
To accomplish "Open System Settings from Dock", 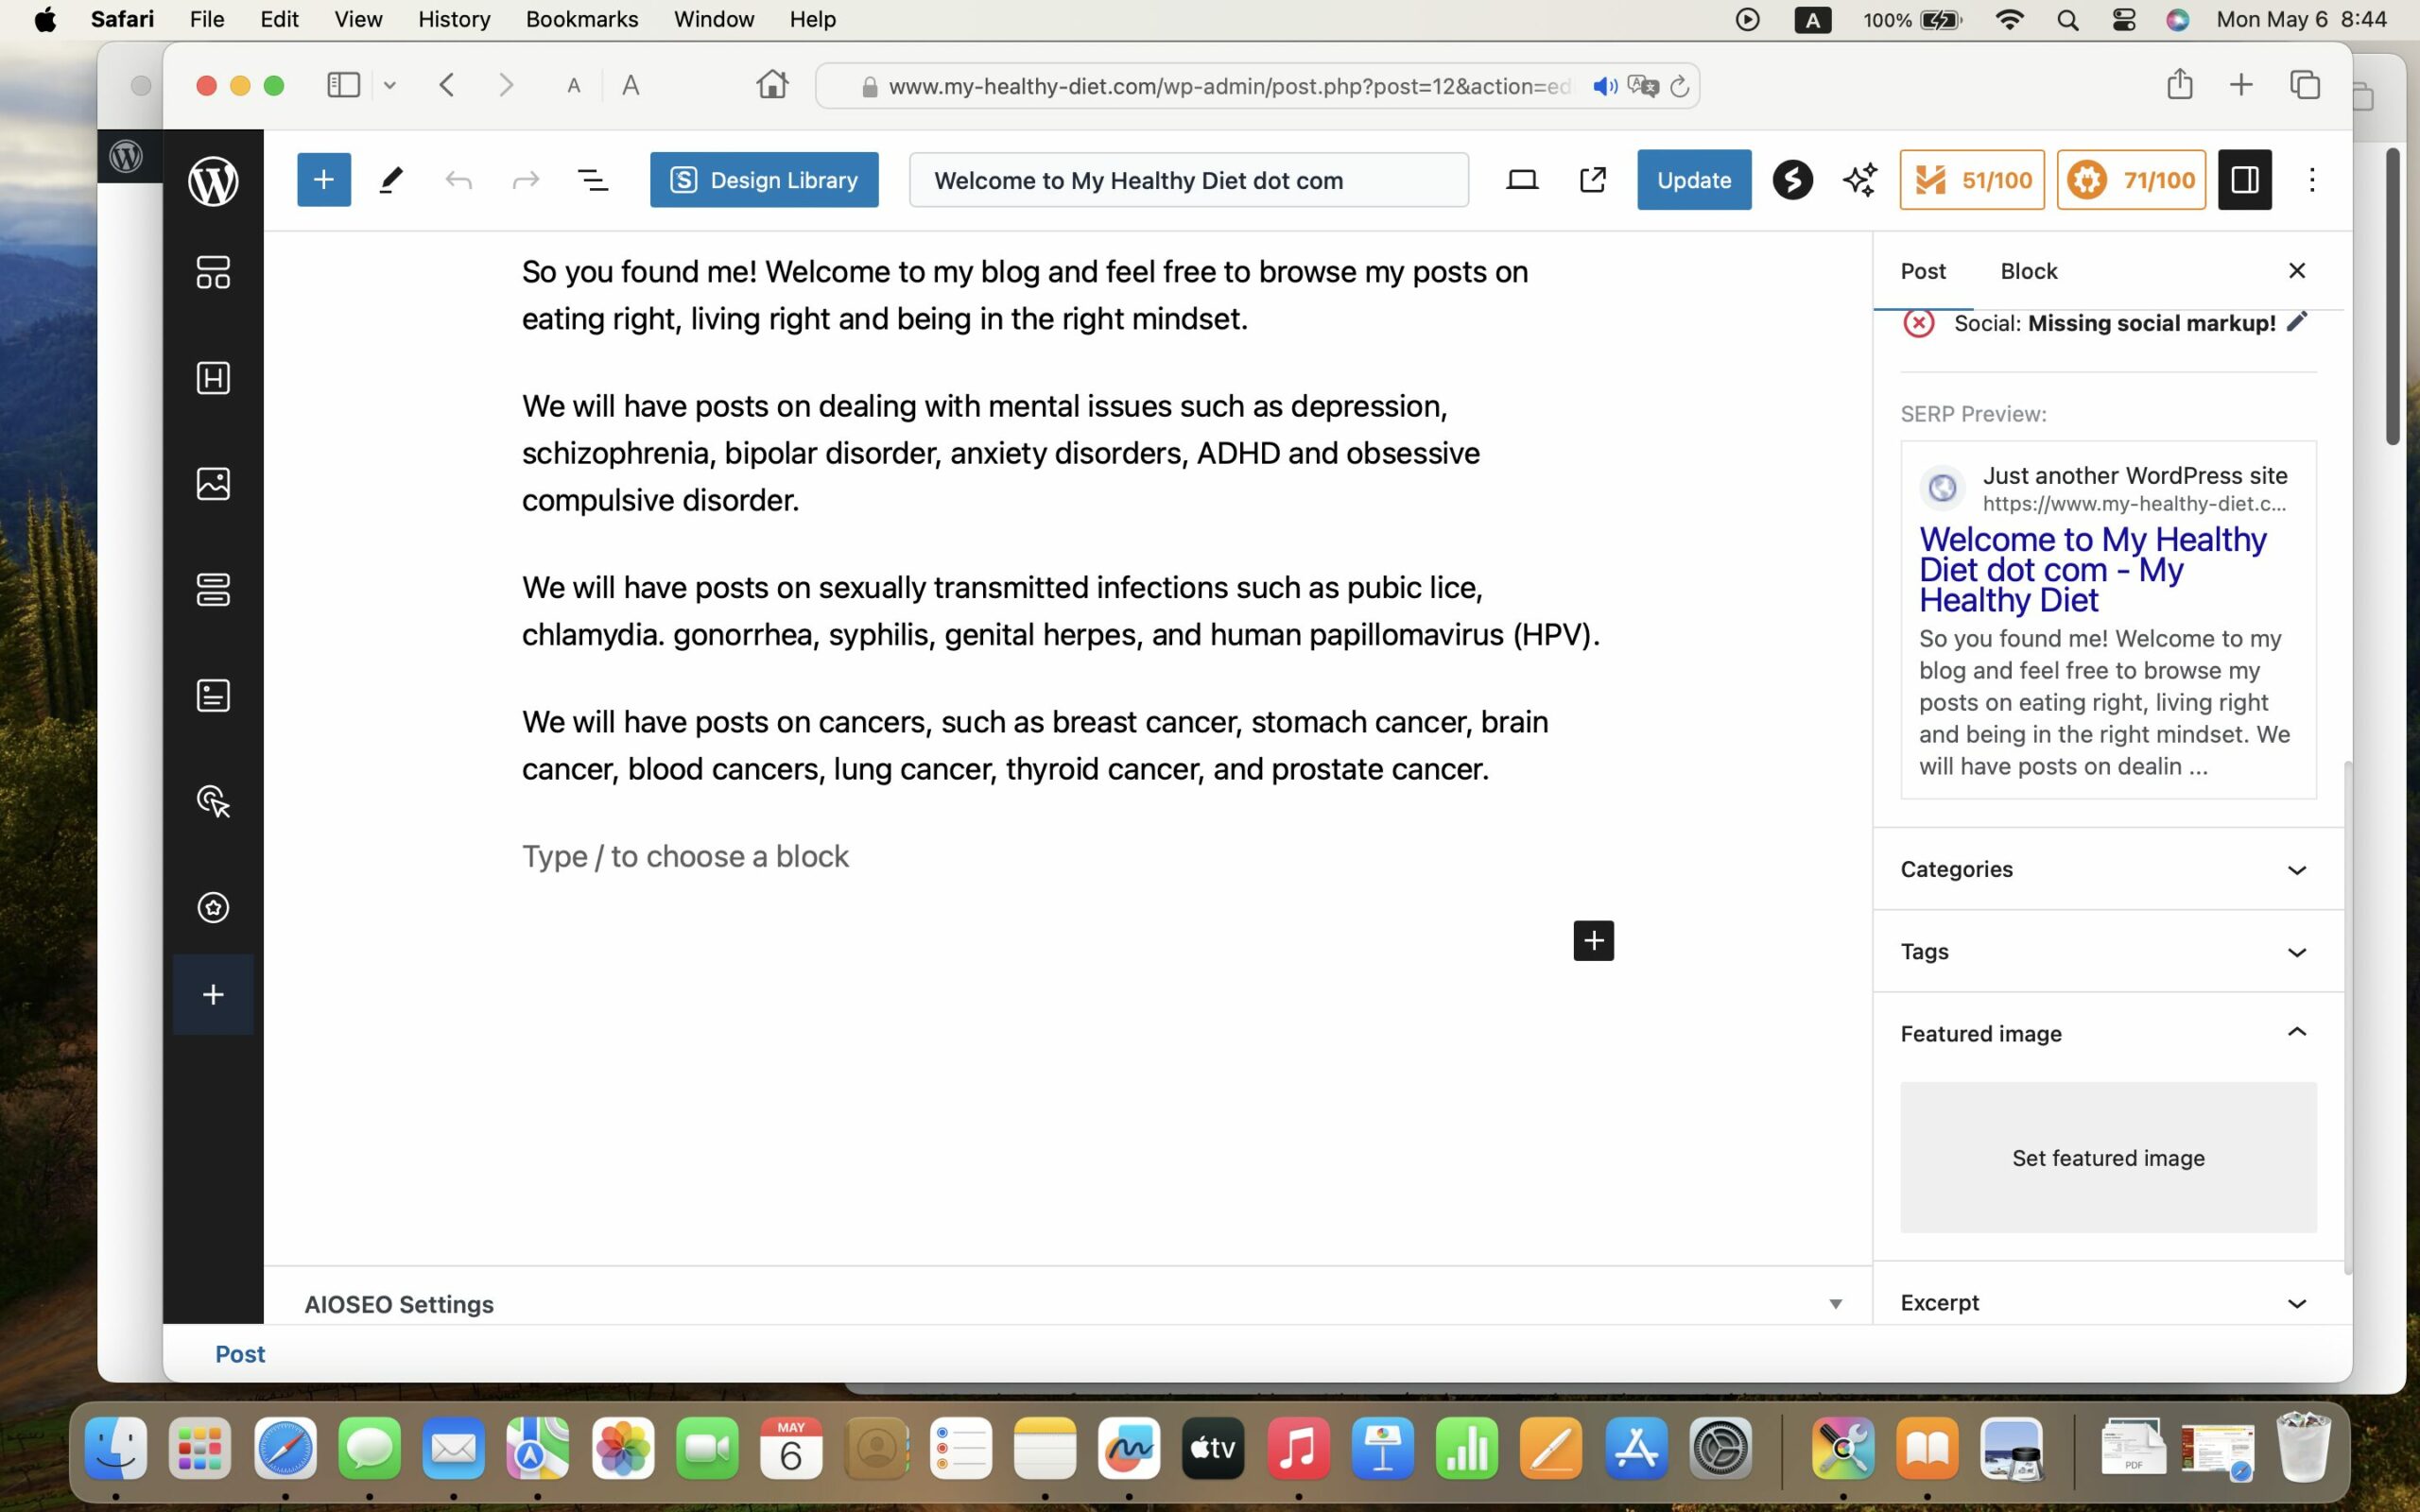I will pos(1720,1448).
